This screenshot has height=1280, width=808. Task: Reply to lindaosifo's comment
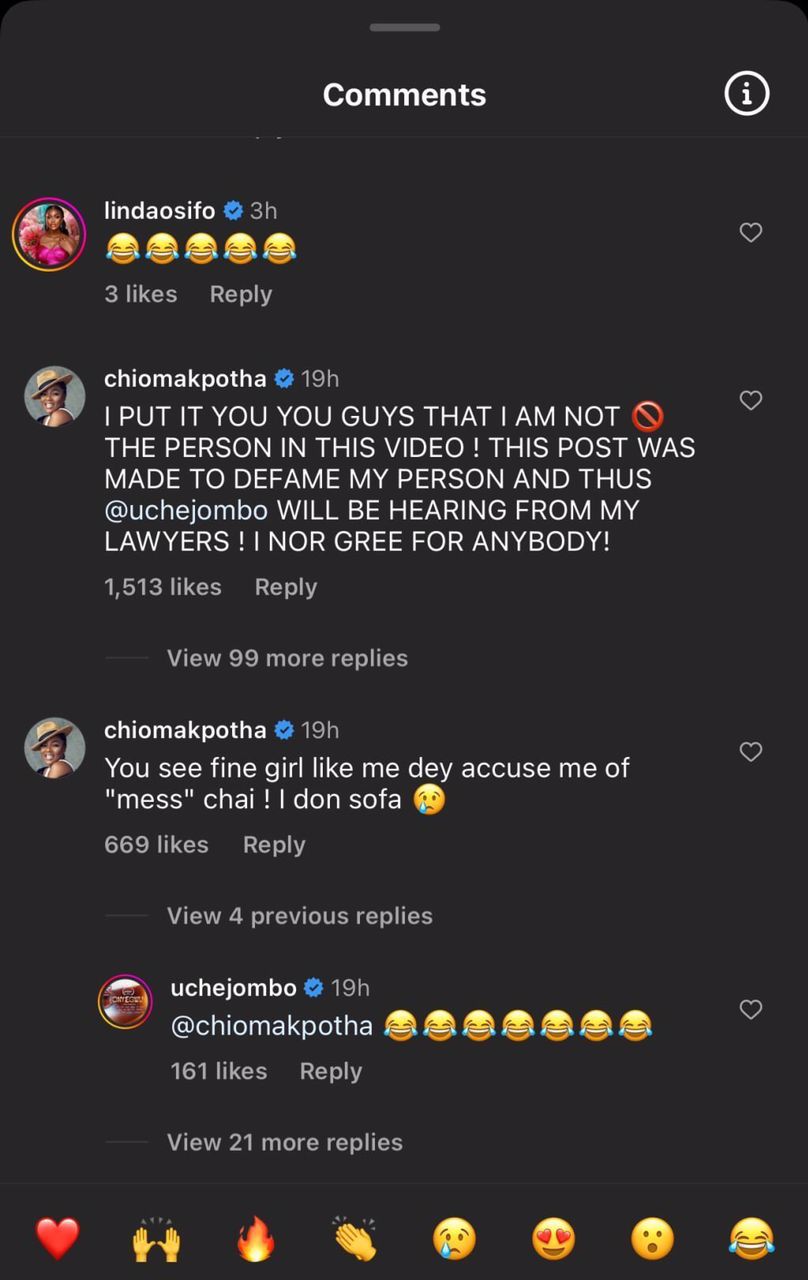pyautogui.click(x=241, y=294)
